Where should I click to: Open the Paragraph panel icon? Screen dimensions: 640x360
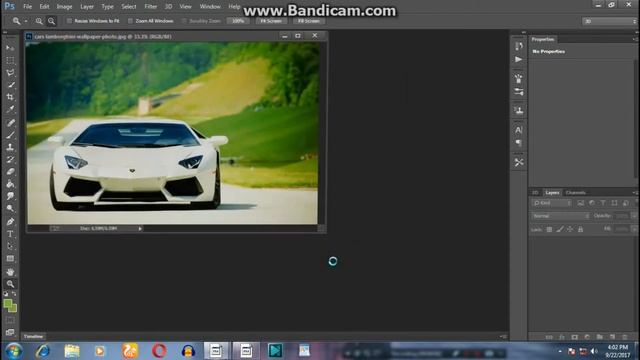click(519, 143)
